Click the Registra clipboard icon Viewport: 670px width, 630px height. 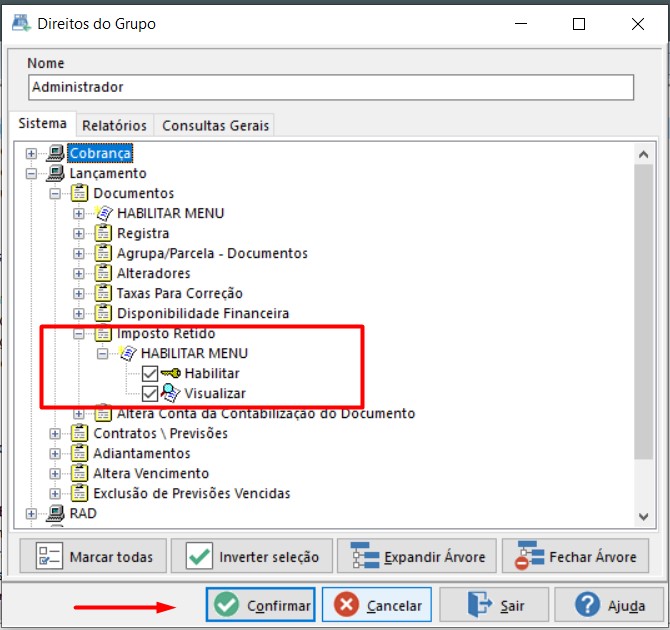tap(103, 233)
